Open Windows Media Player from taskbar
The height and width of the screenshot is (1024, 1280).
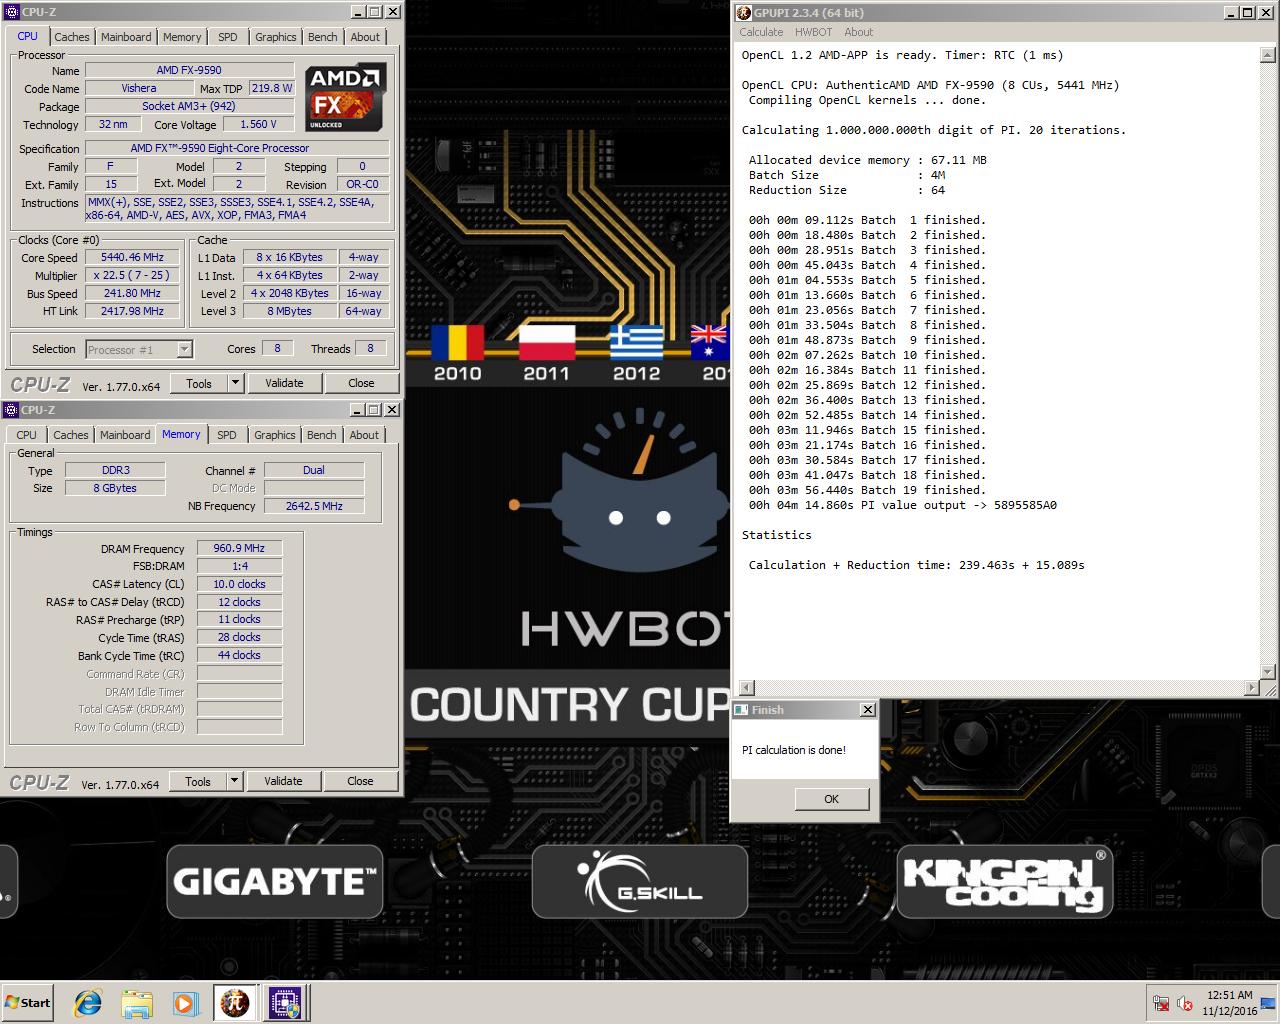coord(185,1003)
